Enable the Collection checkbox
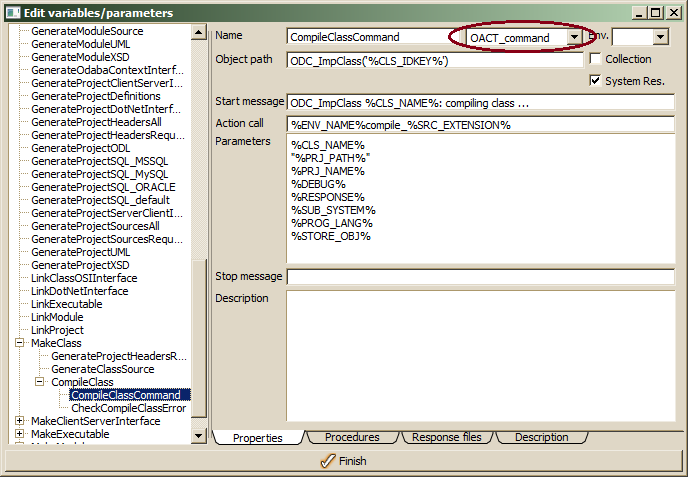Screen dimensions: 688x477 [596, 60]
